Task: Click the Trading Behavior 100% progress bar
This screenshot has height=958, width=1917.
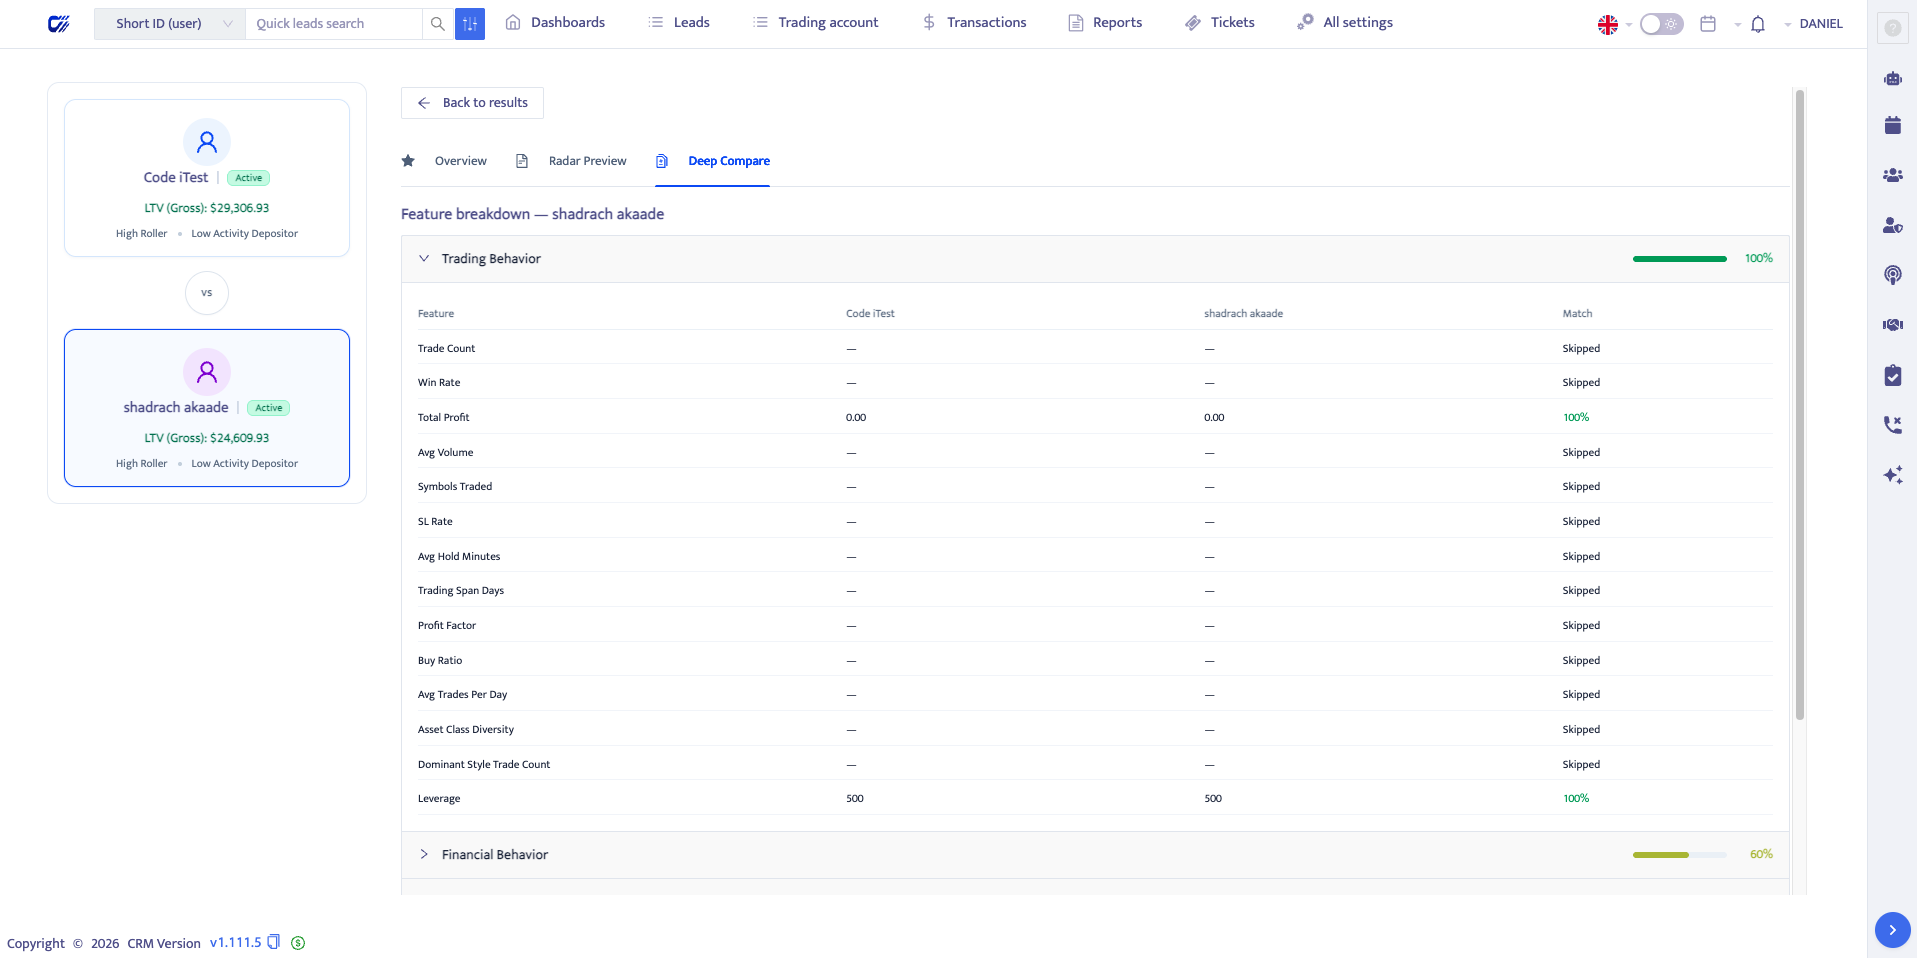Action: [x=1679, y=259]
